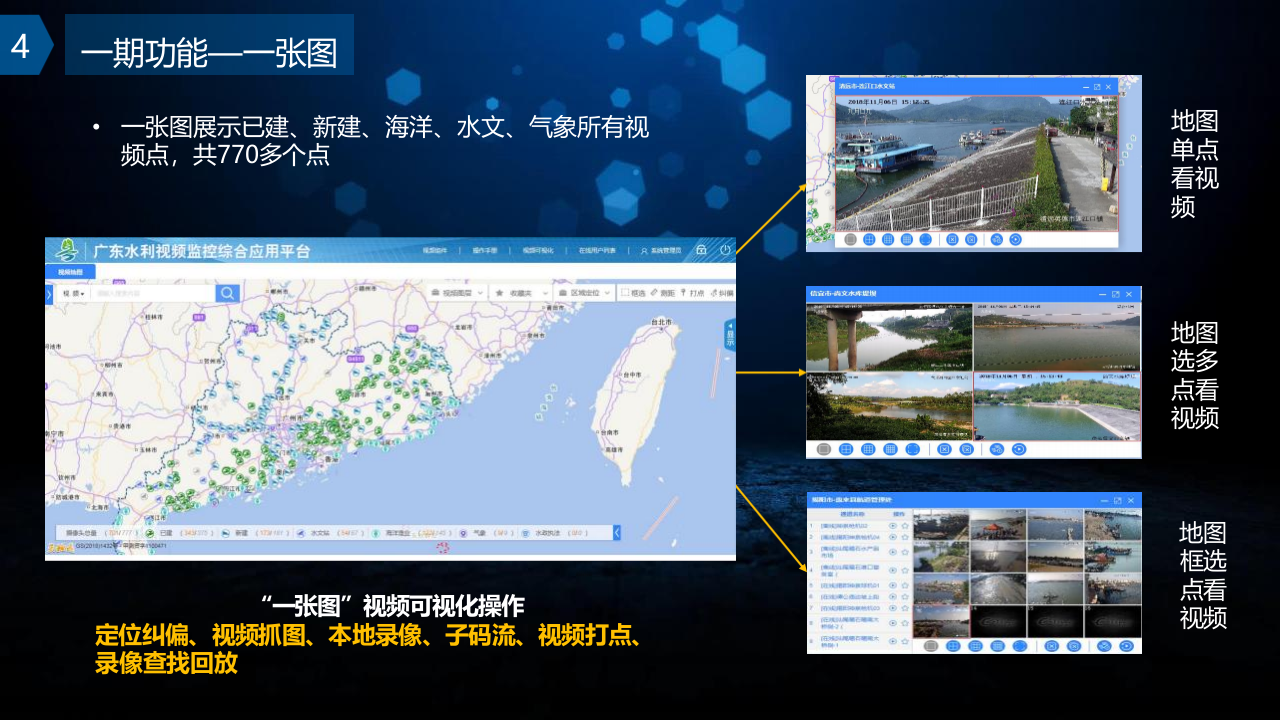Select the four-split grid layout in video window
Viewport: 1280px width, 720px height.
click(870, 238)
